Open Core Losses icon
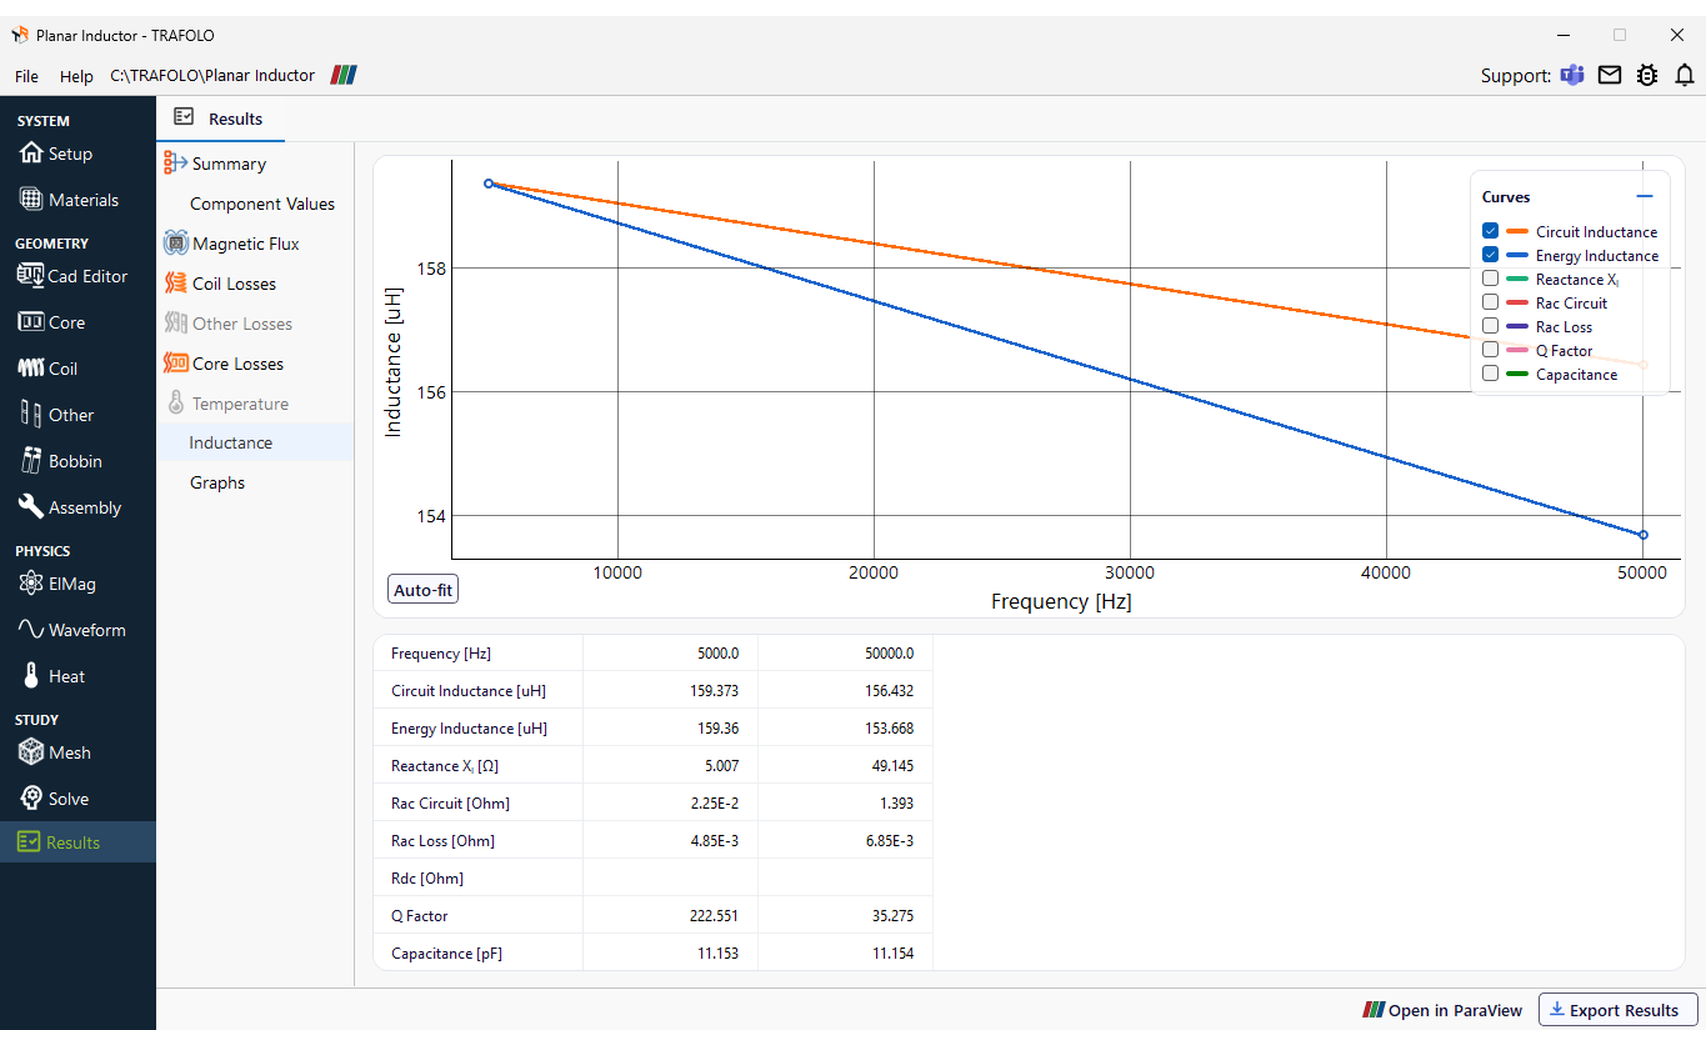The height and width of the screenshot is (1046, 1706). pyautogui.click(x=176, y=363)
